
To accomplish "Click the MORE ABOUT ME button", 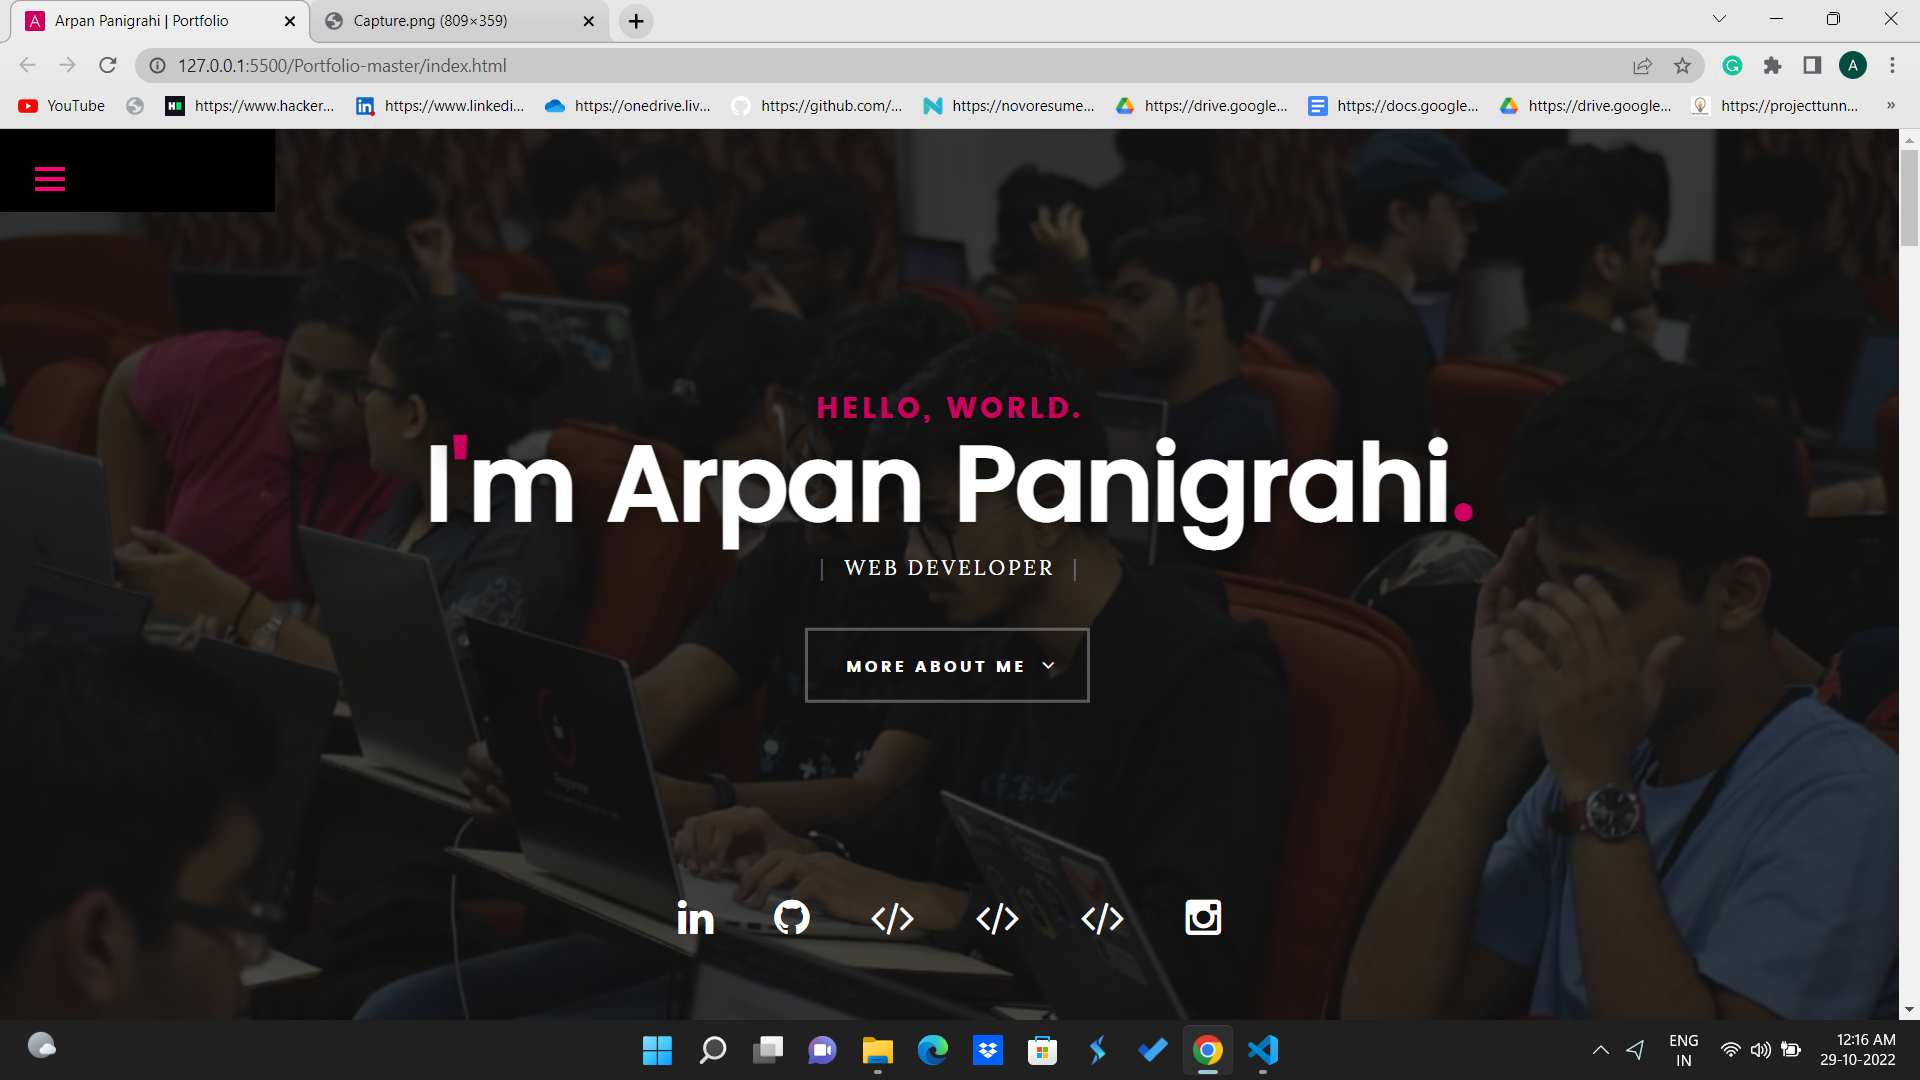I will [x=946, y=665].
